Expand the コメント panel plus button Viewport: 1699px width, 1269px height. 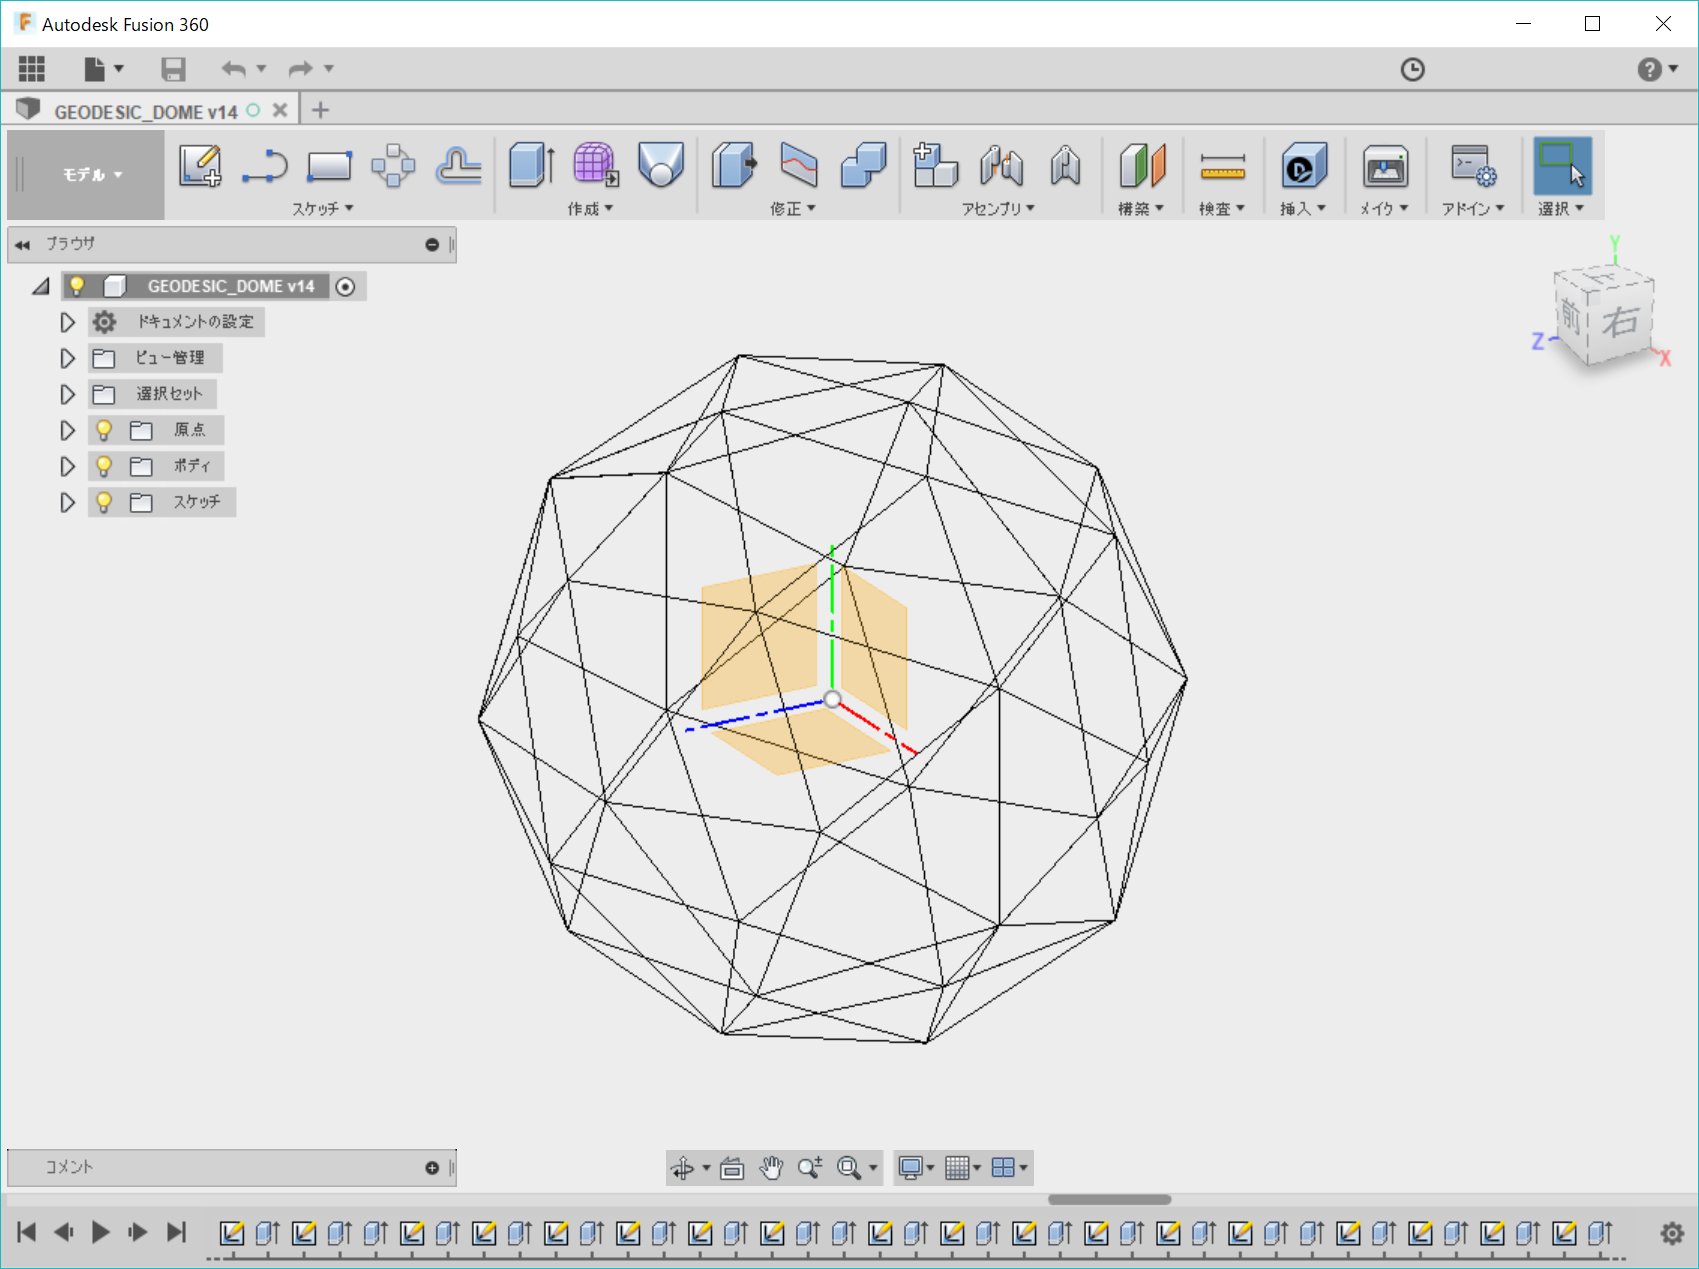point(432,1167)
